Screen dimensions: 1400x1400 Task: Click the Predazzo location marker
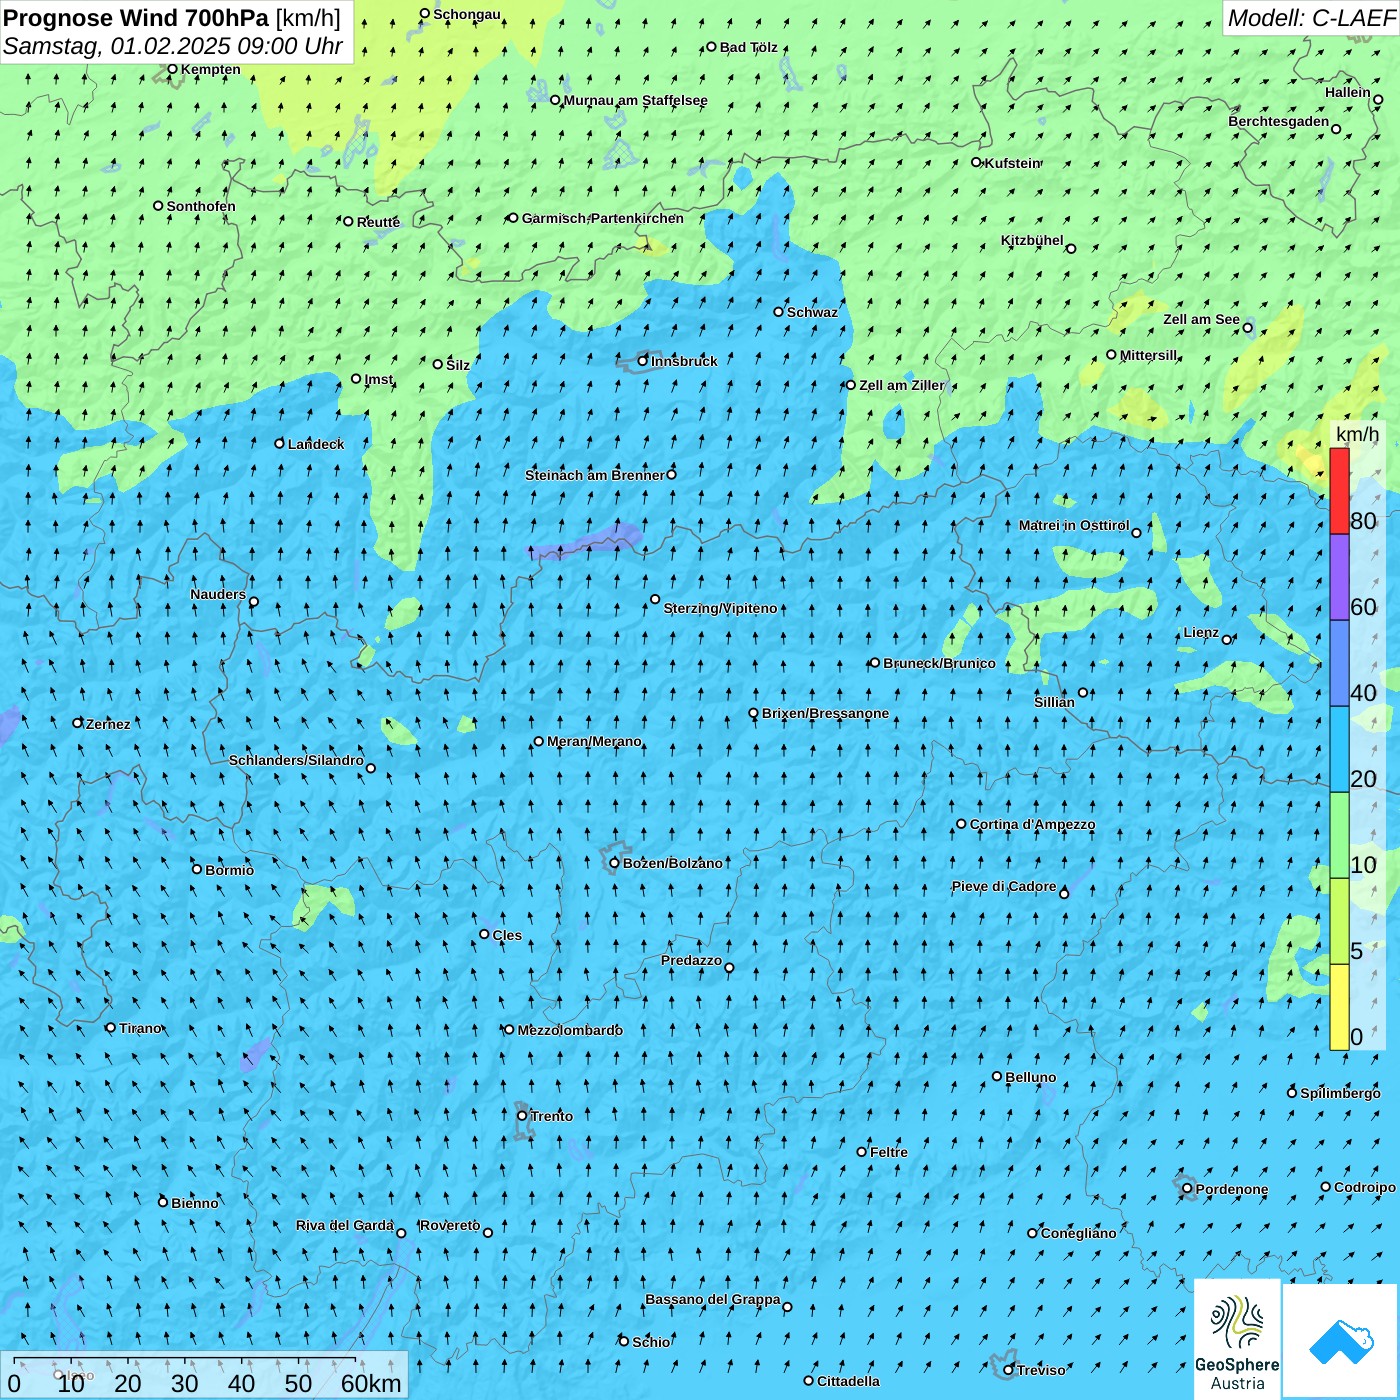point(729,968)
